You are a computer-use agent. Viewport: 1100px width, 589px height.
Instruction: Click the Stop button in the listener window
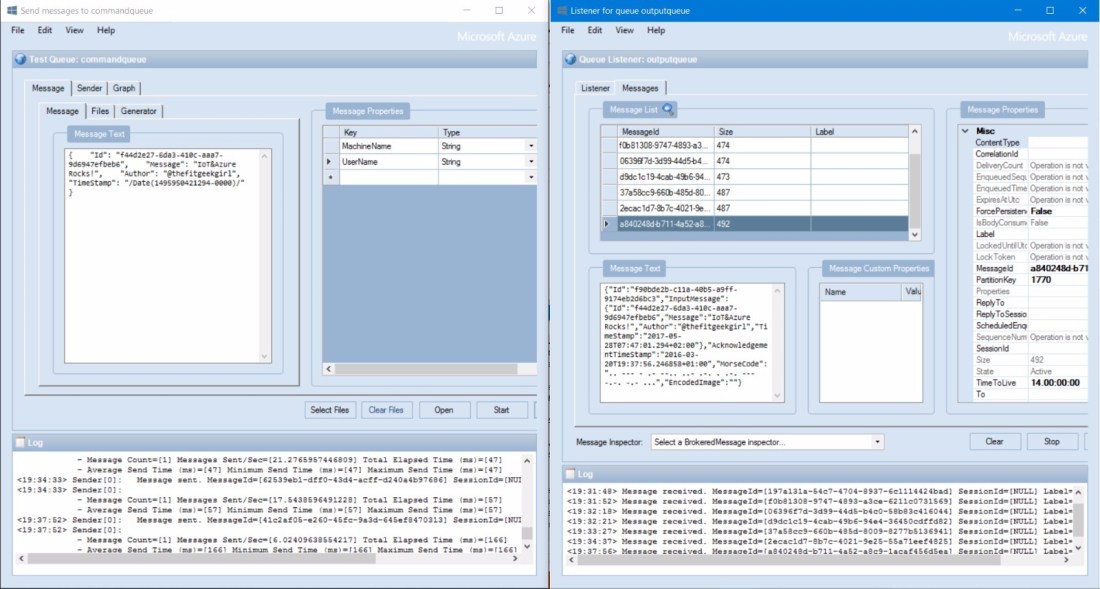1051,441
